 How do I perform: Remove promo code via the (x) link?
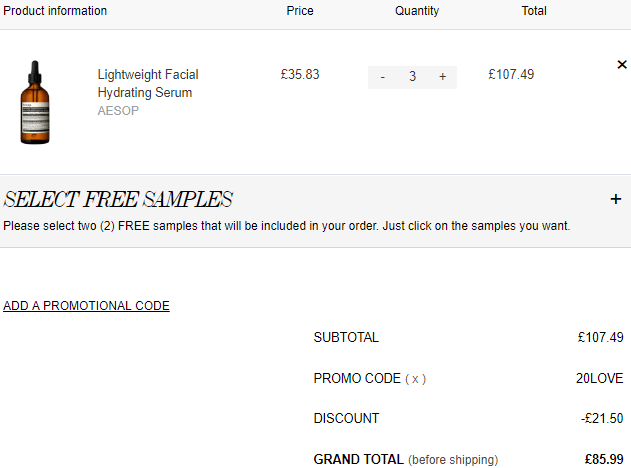pos(415,379)
